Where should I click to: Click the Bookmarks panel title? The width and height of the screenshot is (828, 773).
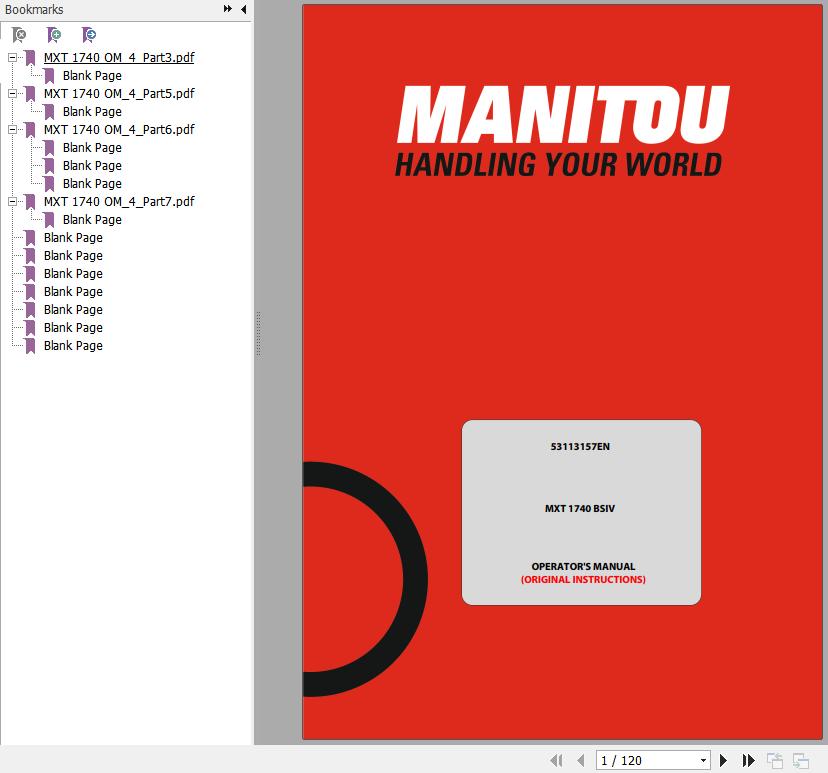tap(34, 10)
